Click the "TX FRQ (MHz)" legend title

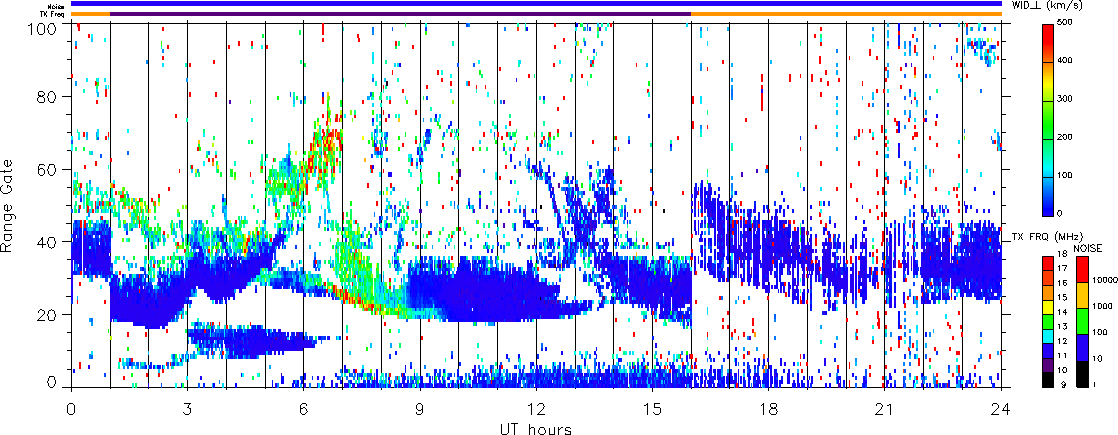pos(1047,236)
